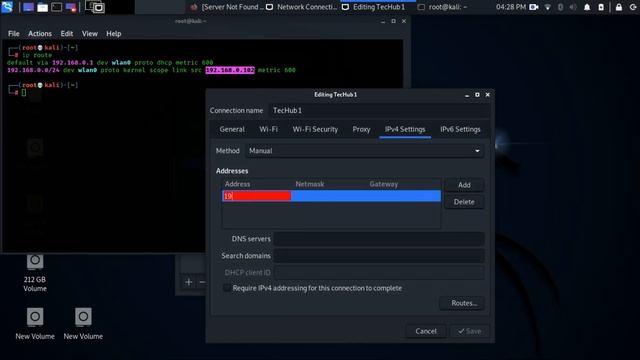Open the Routes… button
The height and width of the screenshot is (360, 640).
(462, 303)
